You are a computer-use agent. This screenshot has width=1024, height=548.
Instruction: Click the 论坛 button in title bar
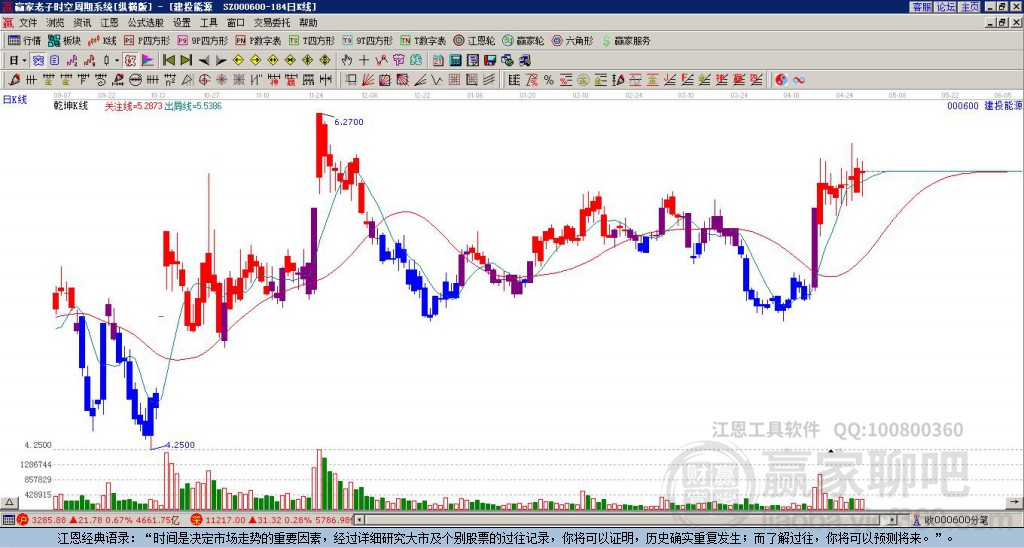[x=946, y=6]
